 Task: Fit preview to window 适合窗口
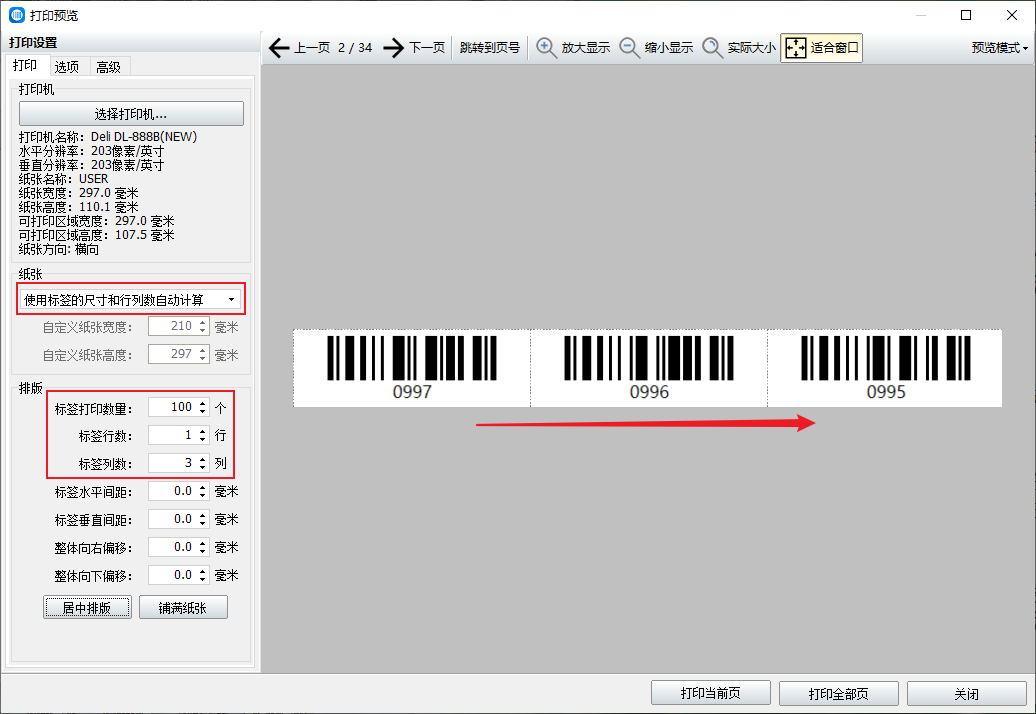pyautogui.click(x=821, y=48)
